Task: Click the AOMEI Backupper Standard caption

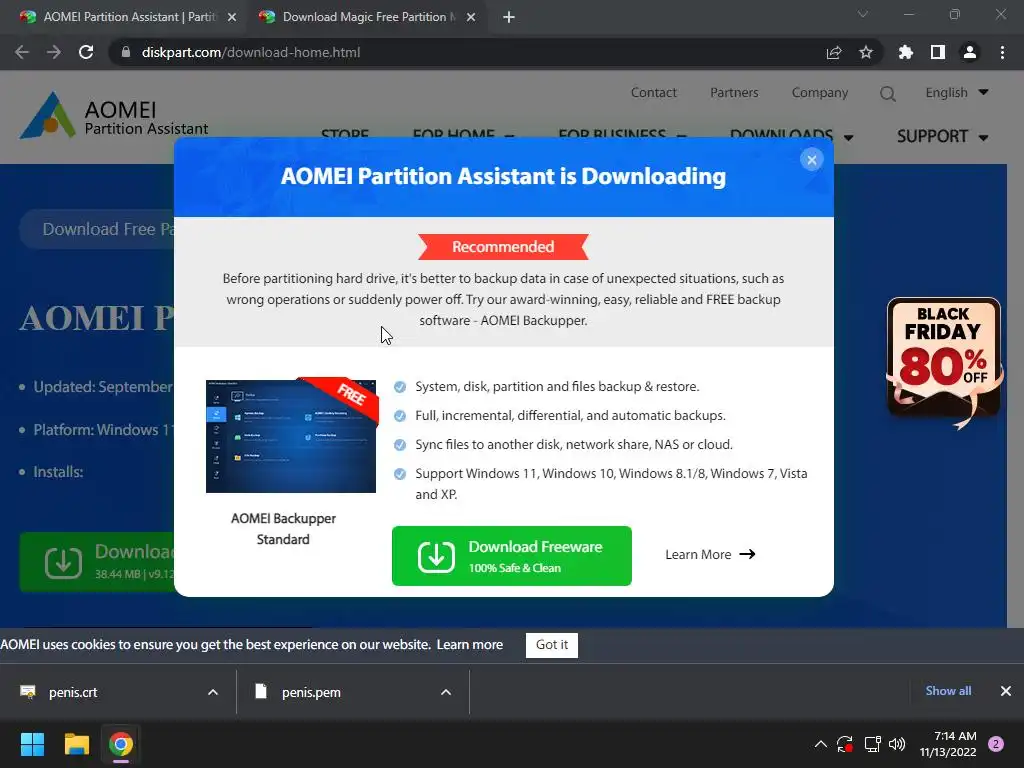Action: tap(283, 529)
